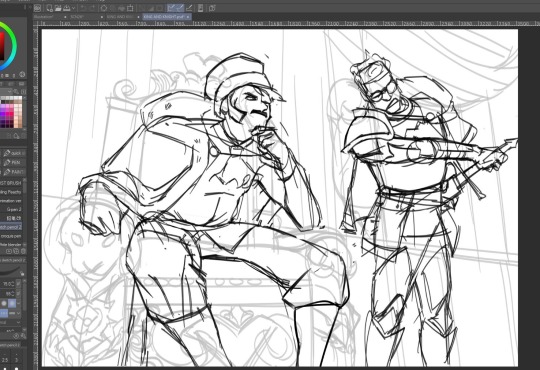
Task: Toggle Snap to Grid in toolbar
Action: tap(189, 8)
